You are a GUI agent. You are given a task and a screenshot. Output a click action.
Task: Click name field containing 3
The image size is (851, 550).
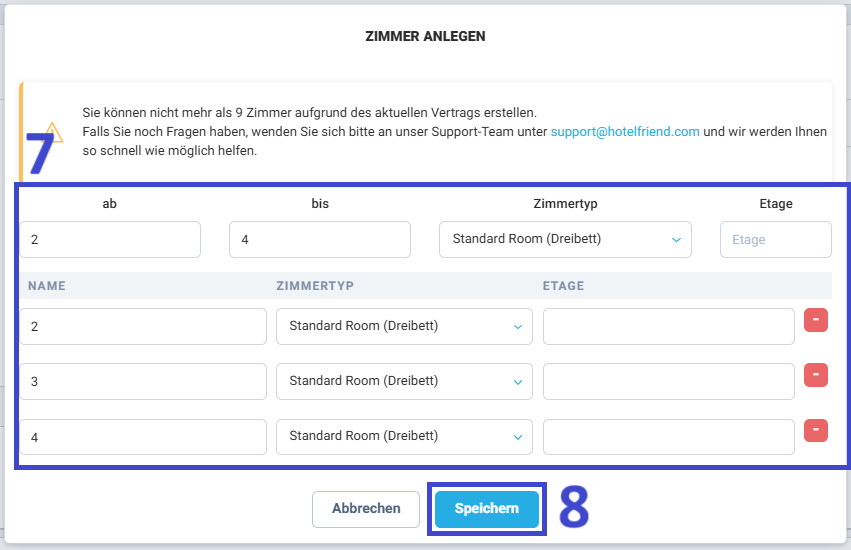tap(143, 381)
